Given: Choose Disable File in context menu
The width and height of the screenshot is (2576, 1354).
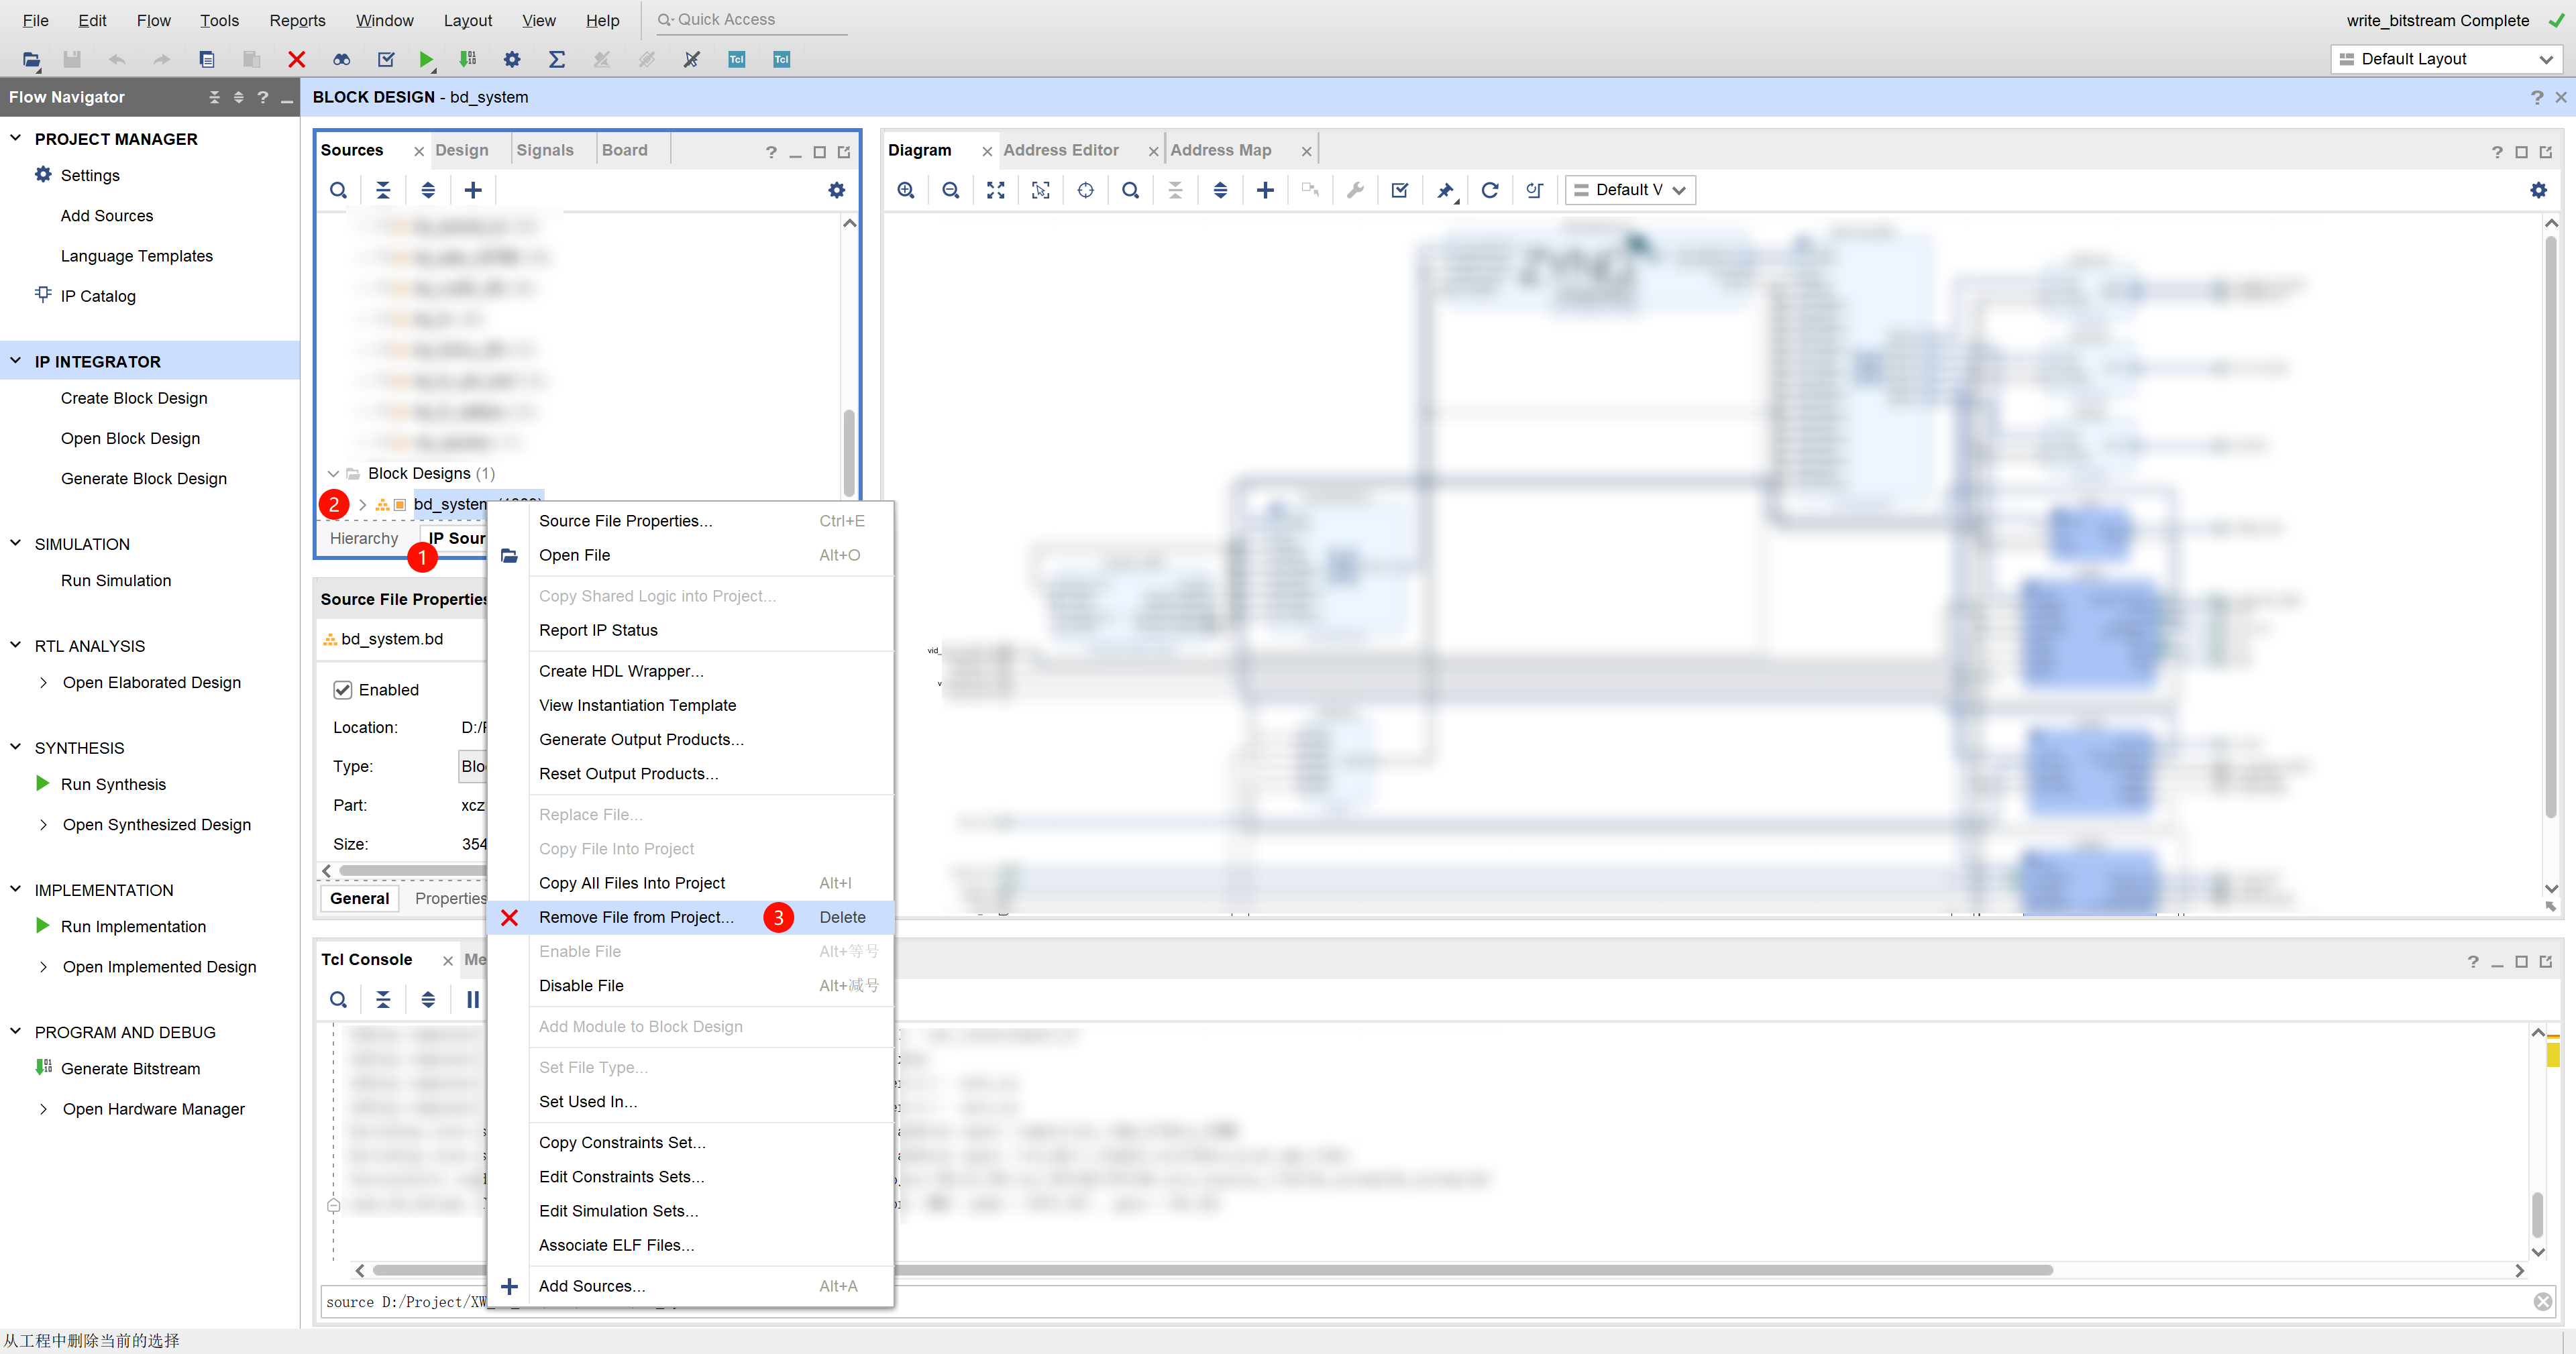Looking at the screenshot, I should point(690,985).
